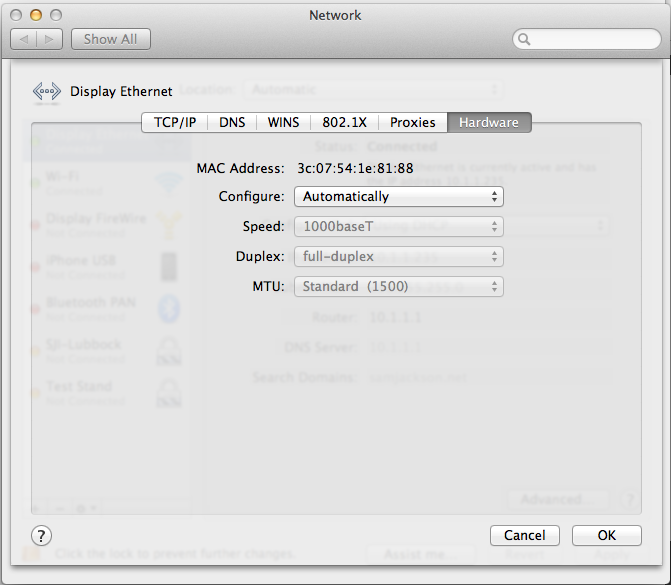Click the Network window title
This screenshot has width=671, height=585.
pos(335,15)
